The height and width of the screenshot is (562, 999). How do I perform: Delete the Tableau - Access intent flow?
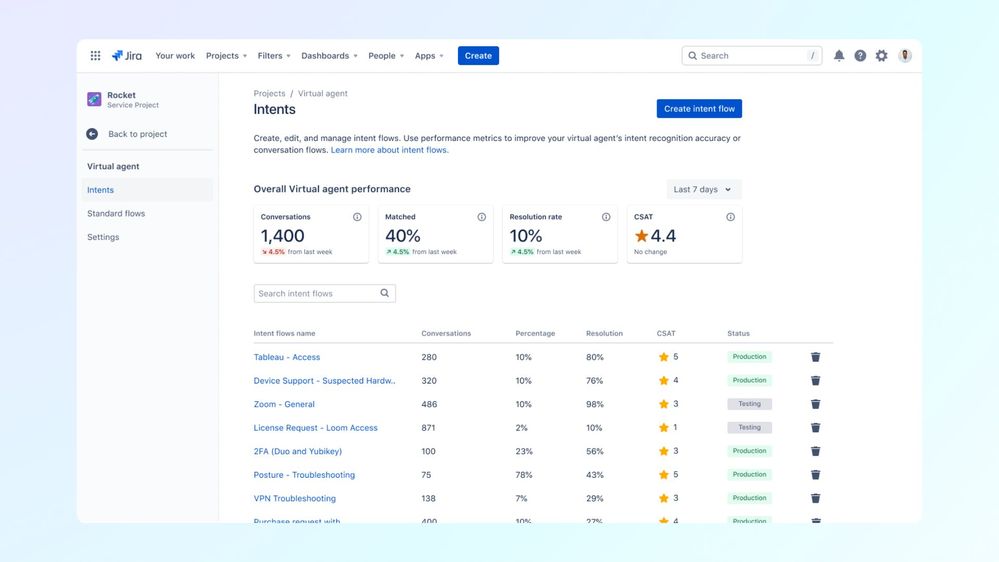(x=816, y=357)
